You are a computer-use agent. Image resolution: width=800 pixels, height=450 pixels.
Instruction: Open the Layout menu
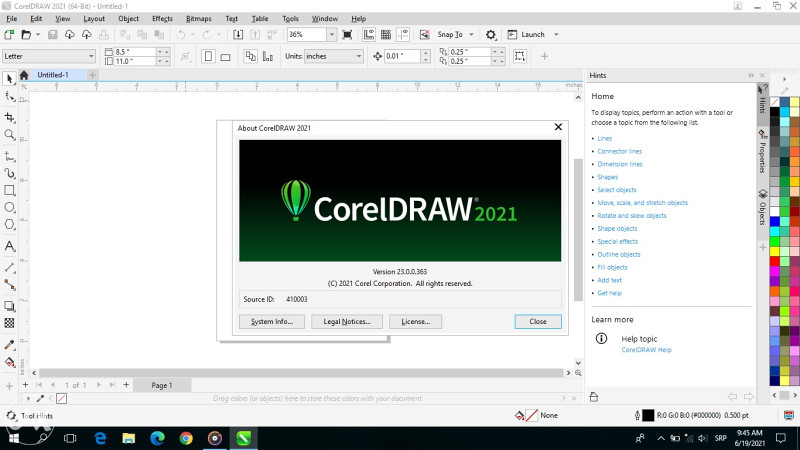point(94,18)
